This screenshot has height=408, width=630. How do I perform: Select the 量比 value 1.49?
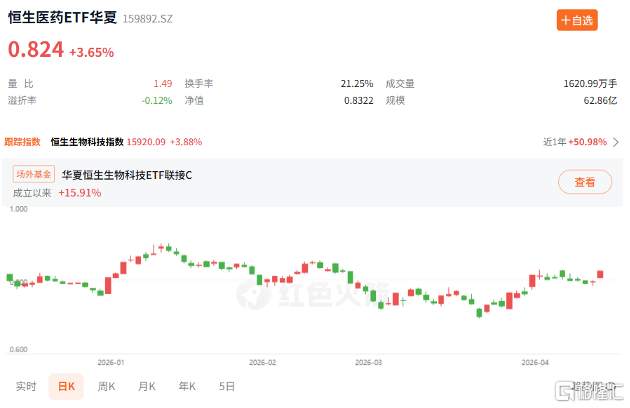pyautogui.click(x=163, y=84)
